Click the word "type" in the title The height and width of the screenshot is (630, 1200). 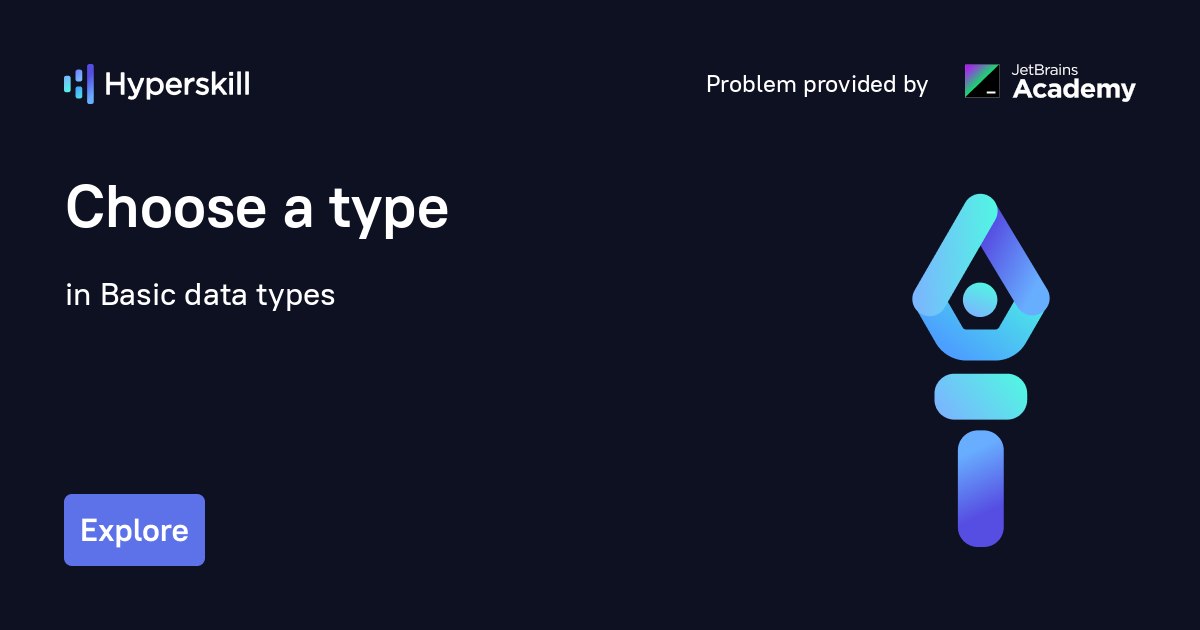coord(388,210)
